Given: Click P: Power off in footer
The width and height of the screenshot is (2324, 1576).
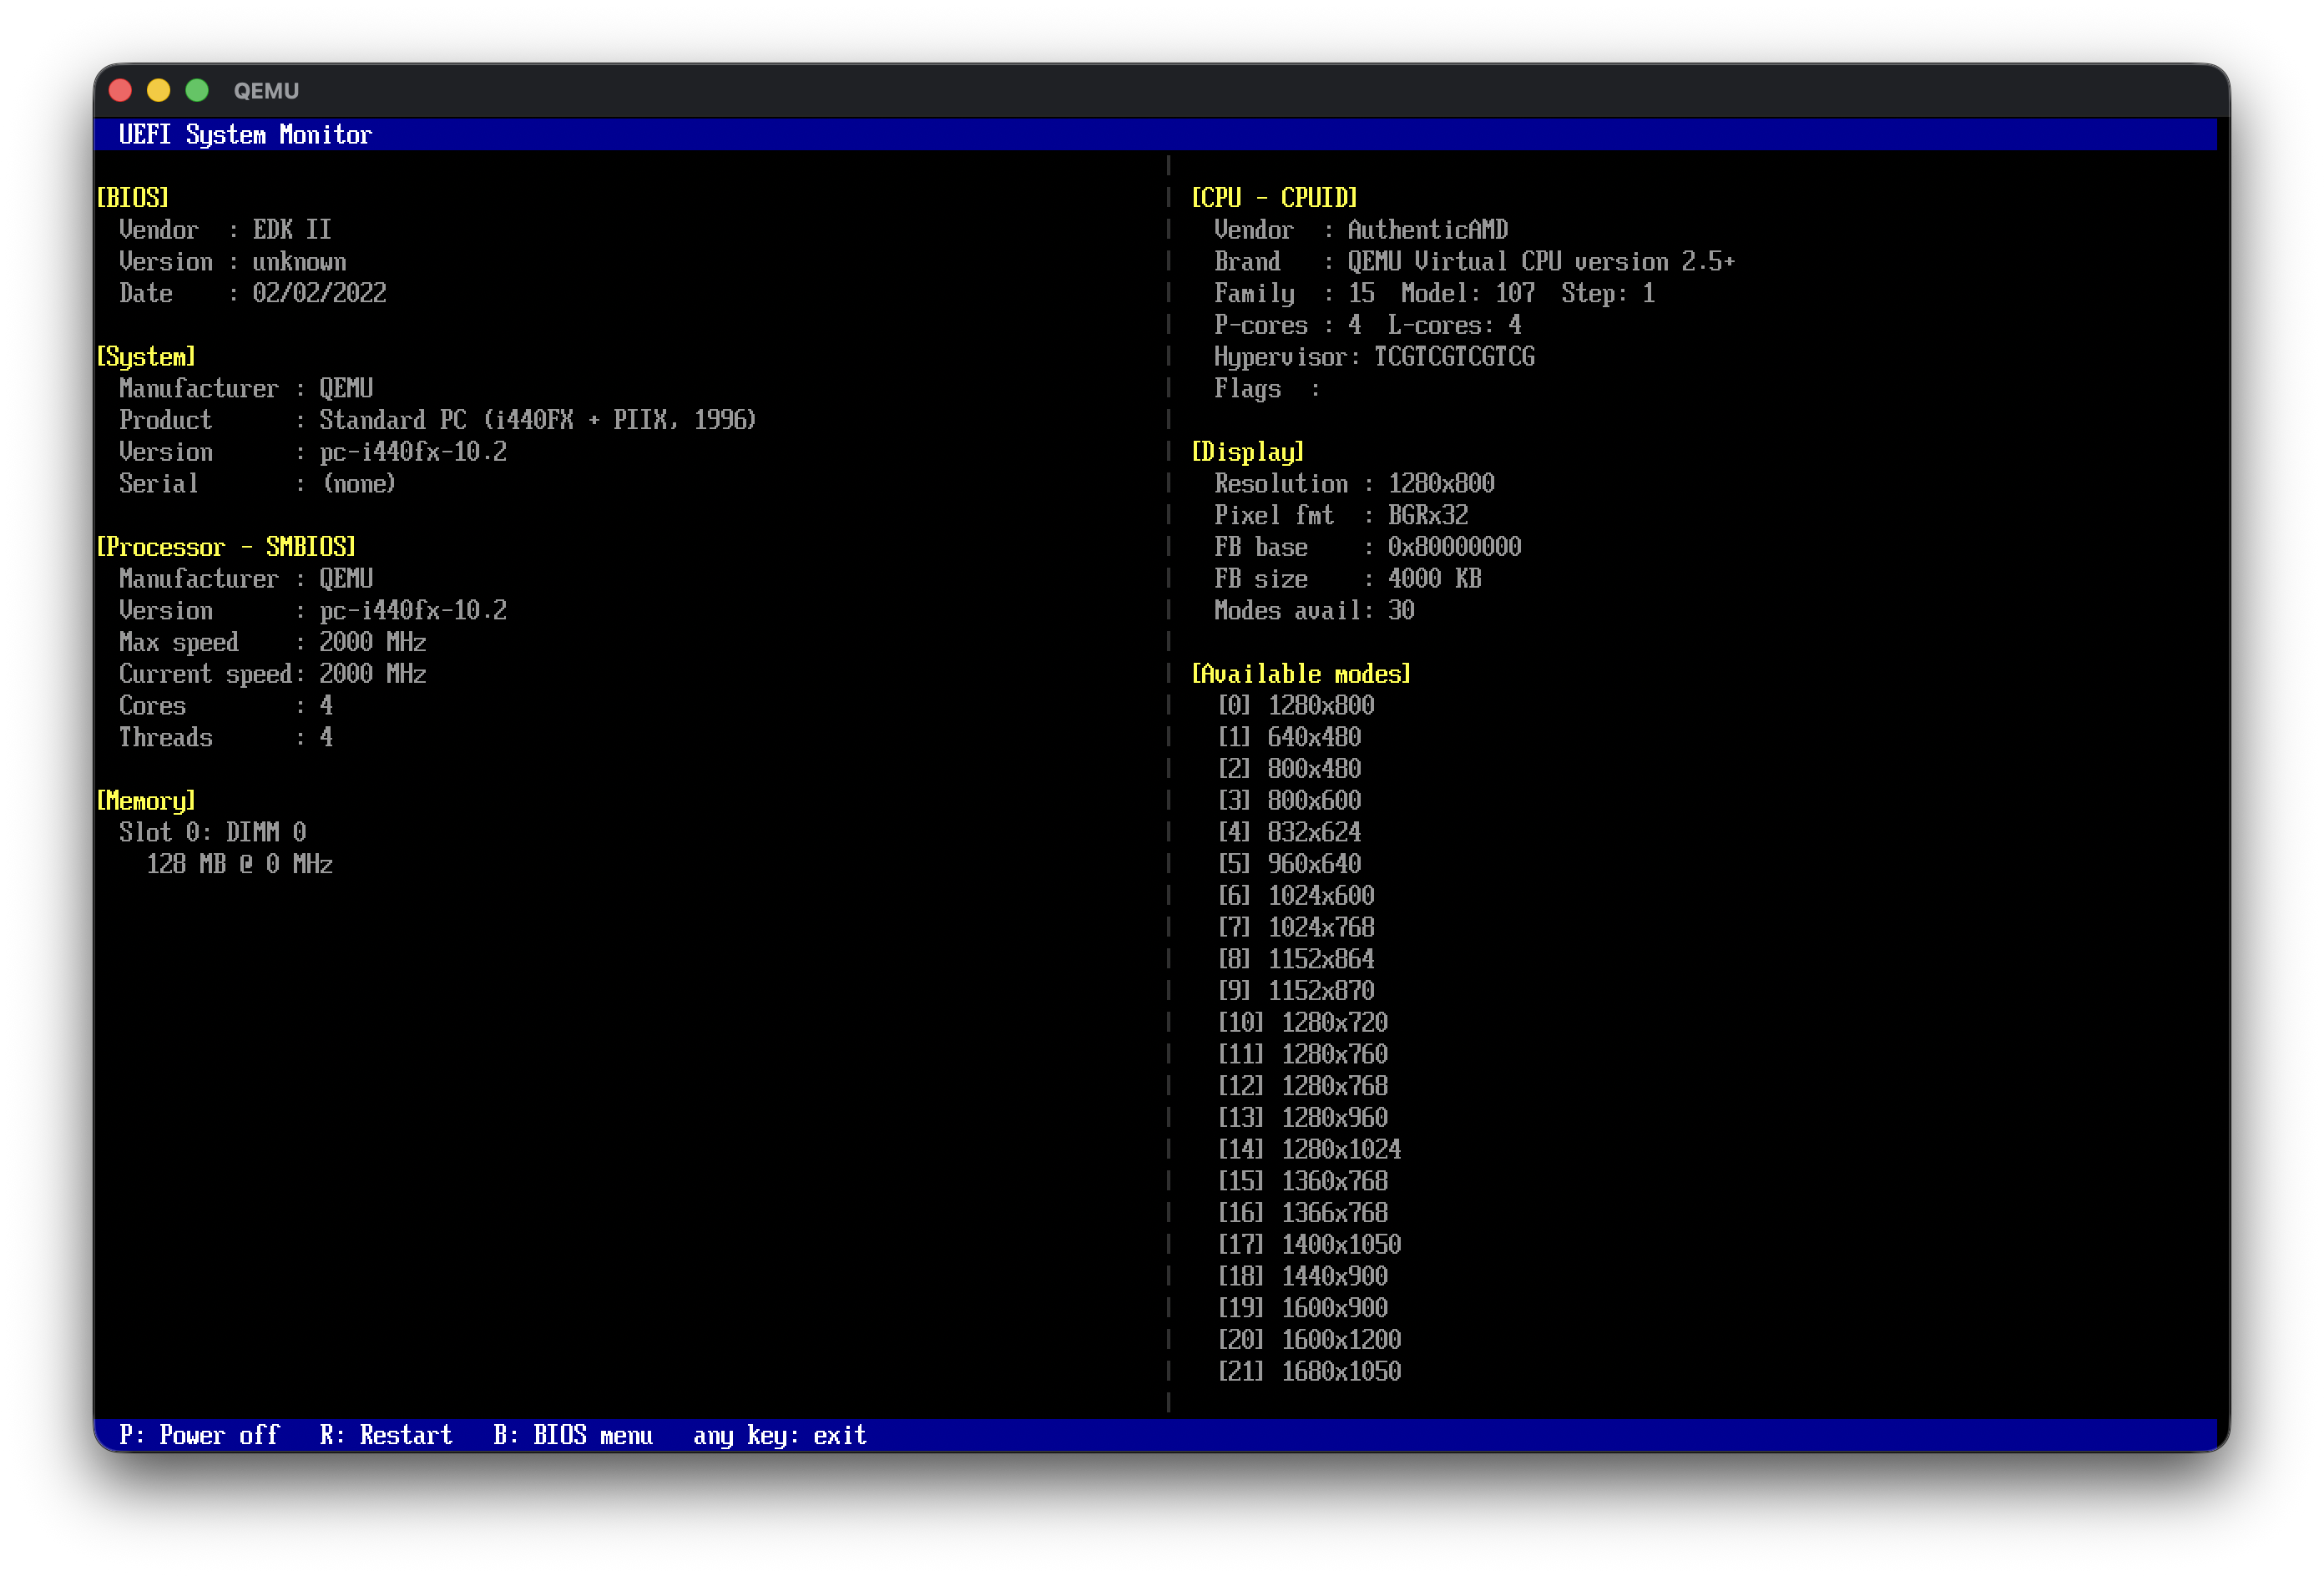Looking at the screenshot, I should click(x=199, y=1435).
